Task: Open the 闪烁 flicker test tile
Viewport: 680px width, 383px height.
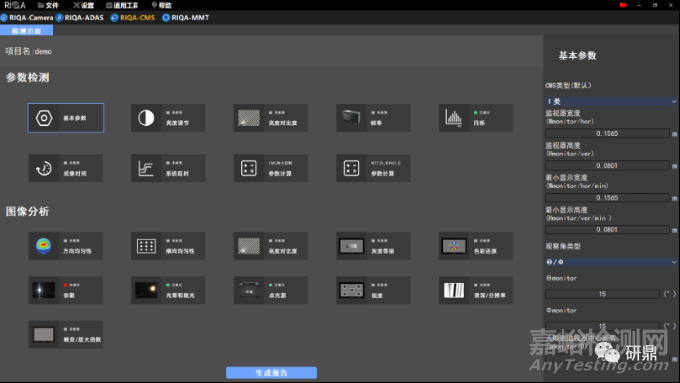Action: point(476,118)
